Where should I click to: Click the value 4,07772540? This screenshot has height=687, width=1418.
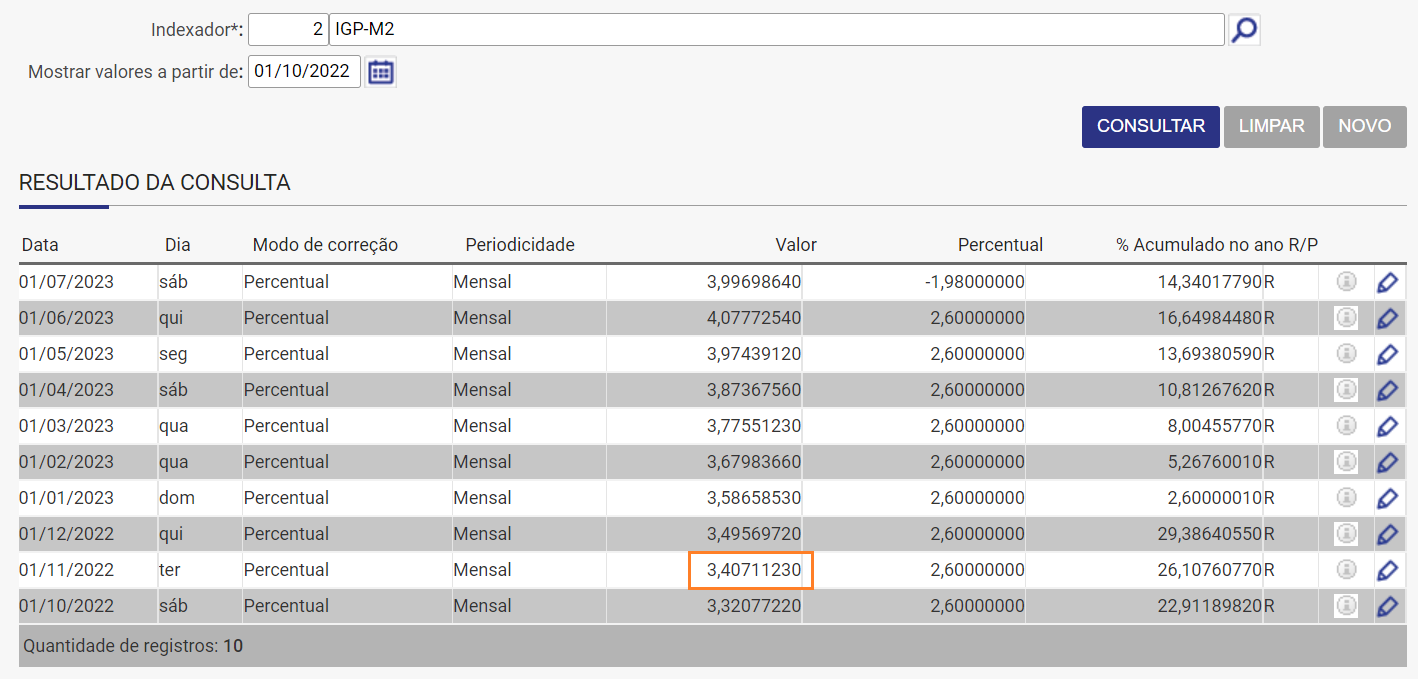click(754, 318)
